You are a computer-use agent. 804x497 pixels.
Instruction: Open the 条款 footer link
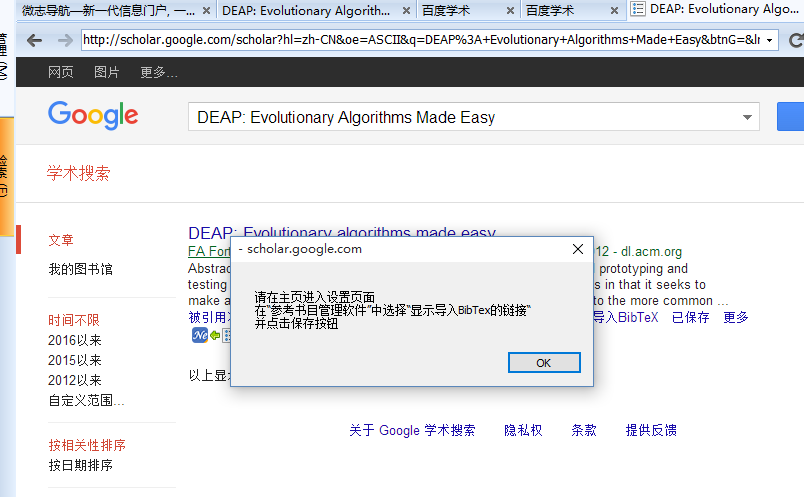(x=584, y=430)
